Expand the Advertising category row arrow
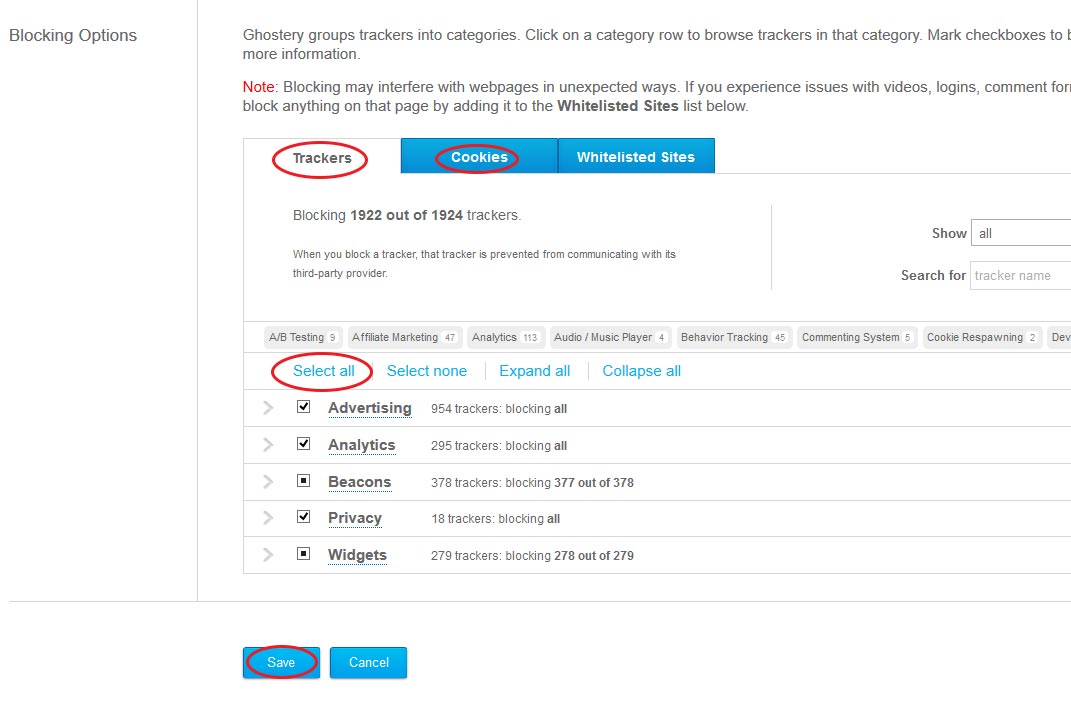The image size is (1071, 704). point(268,408)
